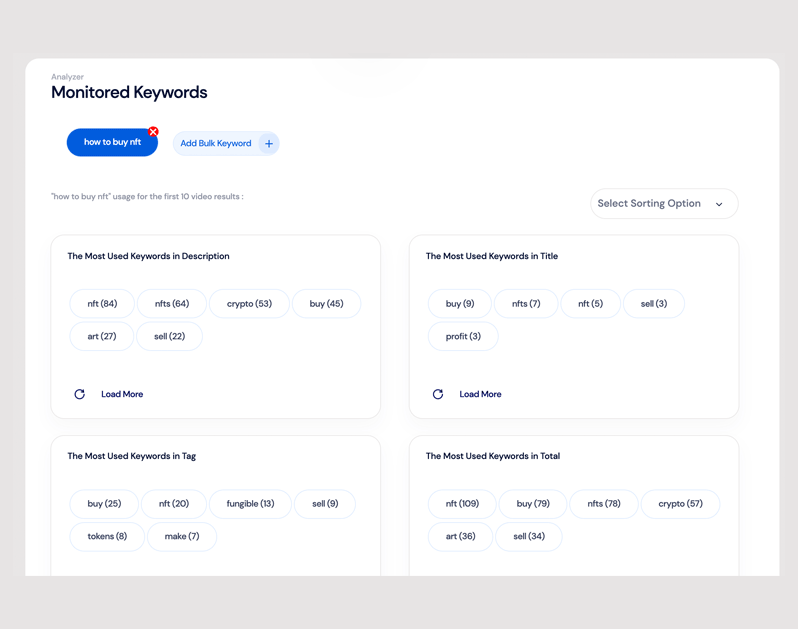This screenshot has width=798, height=629.
Task: Click the refresh icon in Description card
Action: pos(80,394)
